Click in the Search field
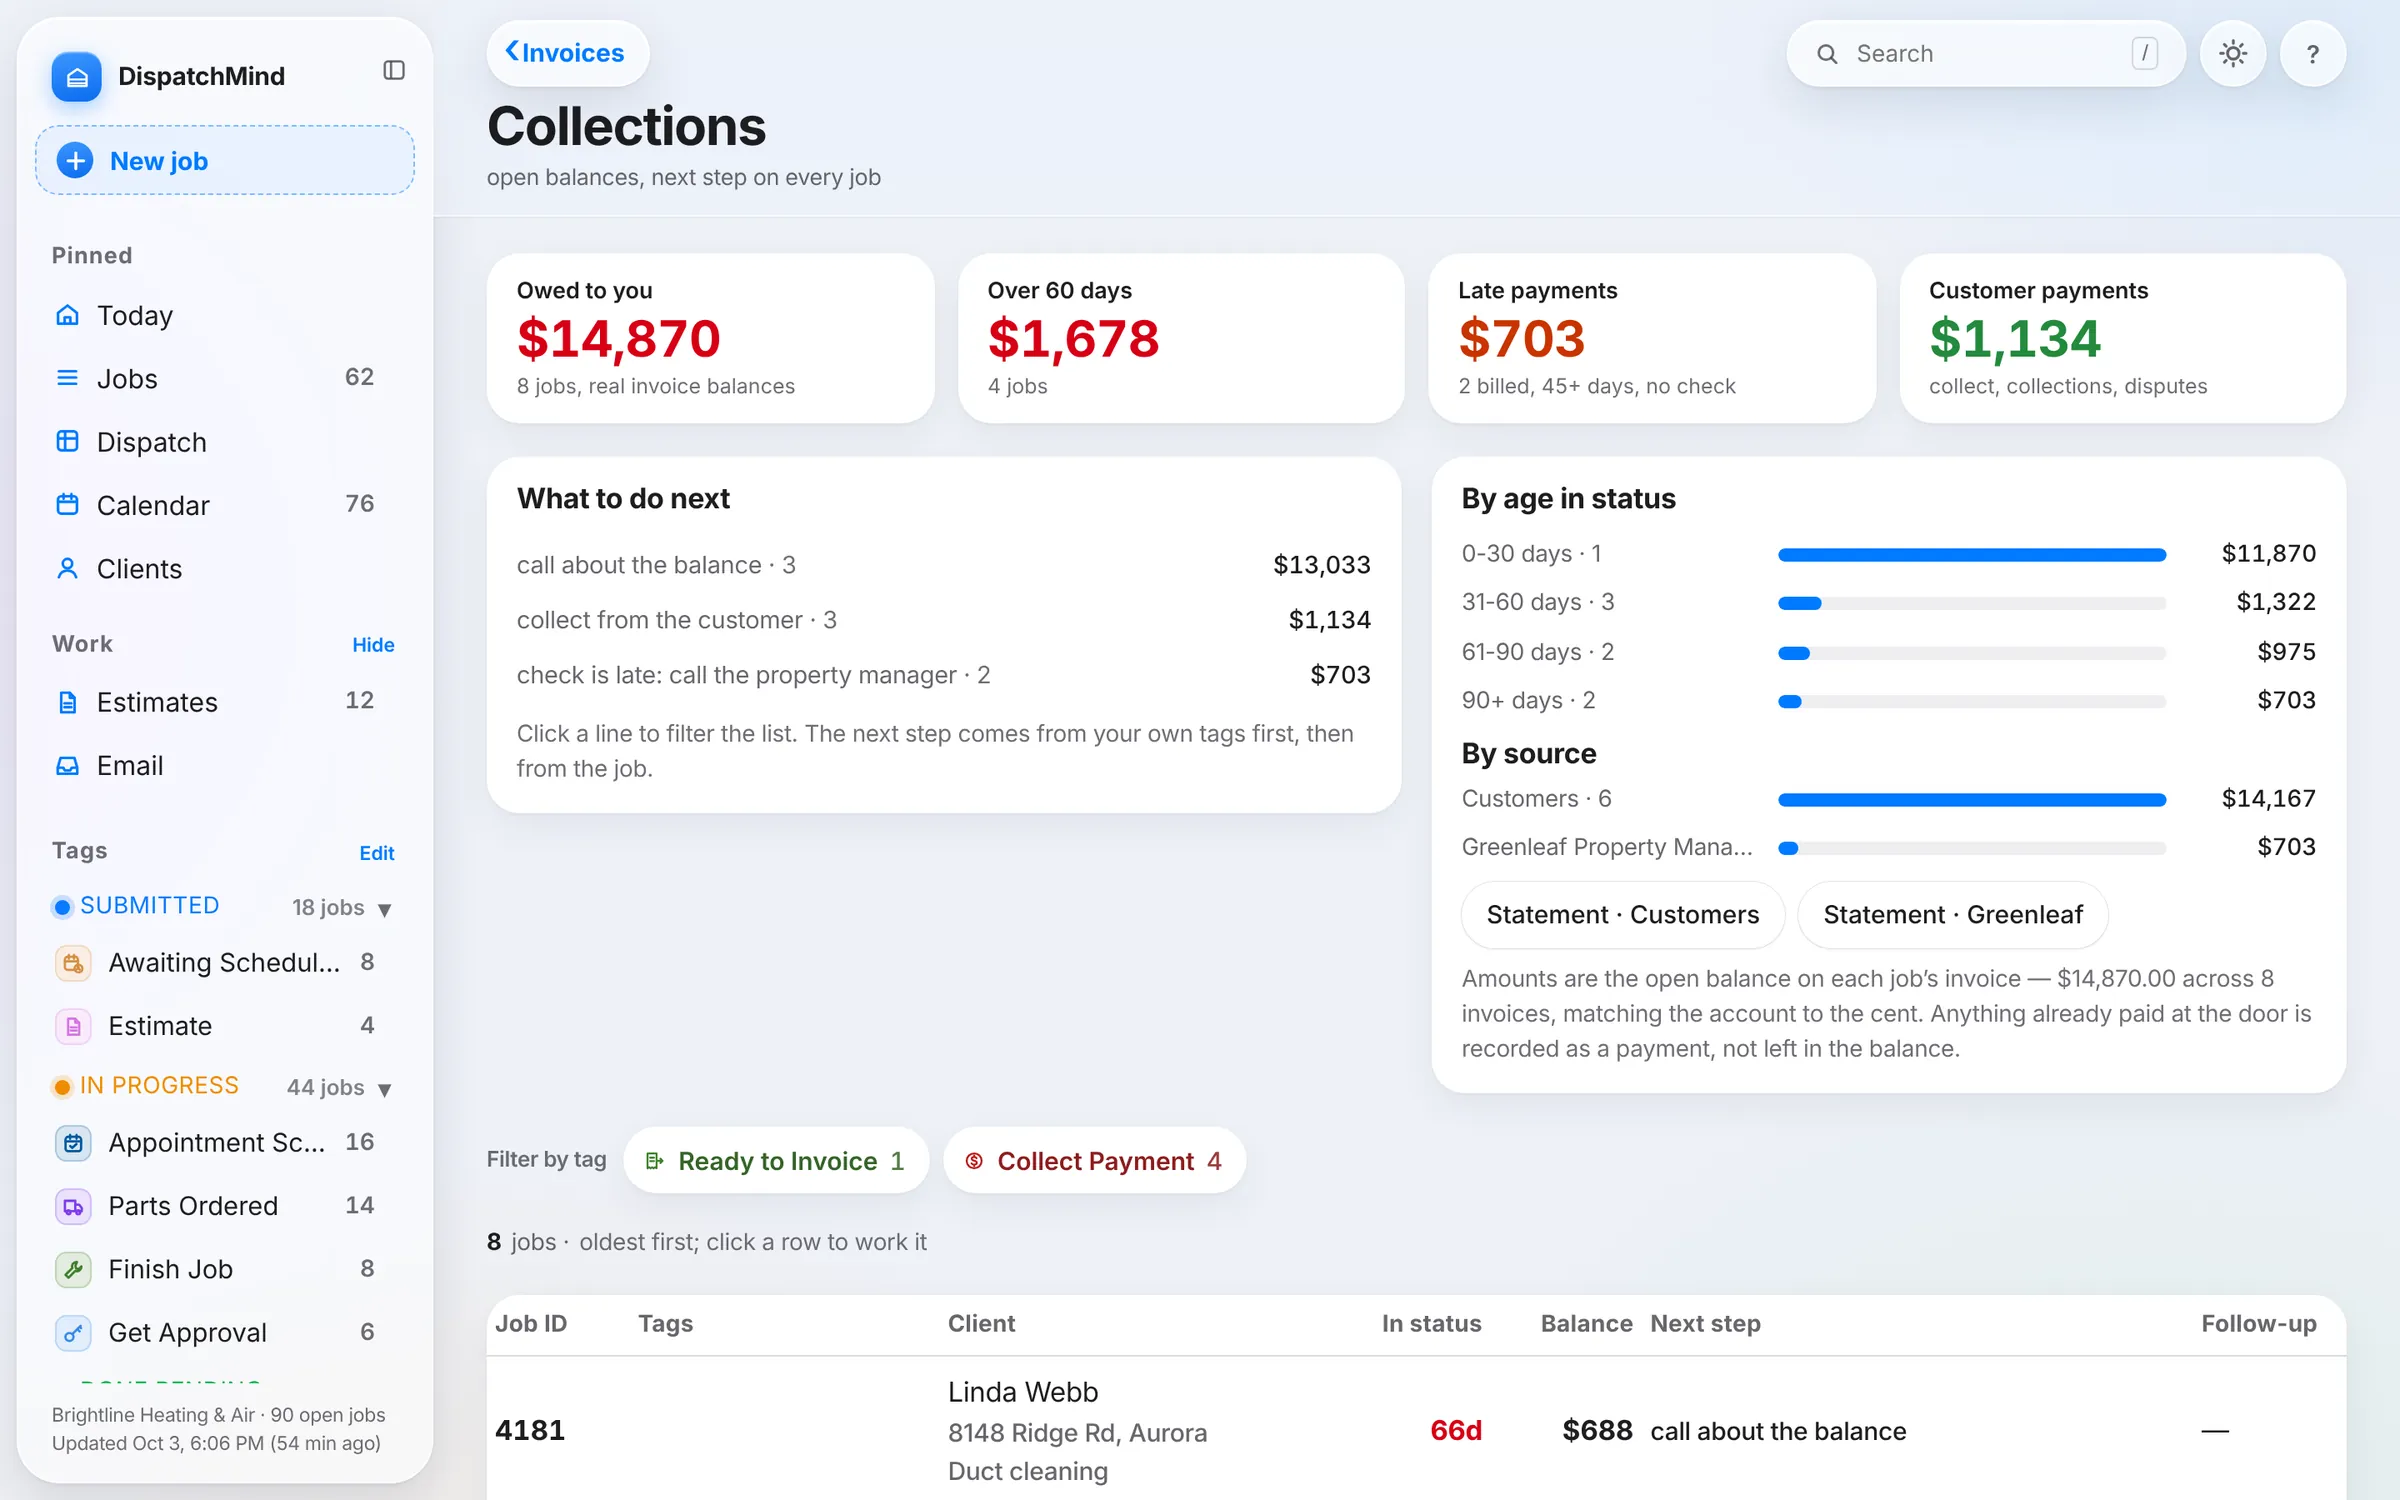The height and width of the screenshot is (1500, 2400). [x=1985, y=53]
